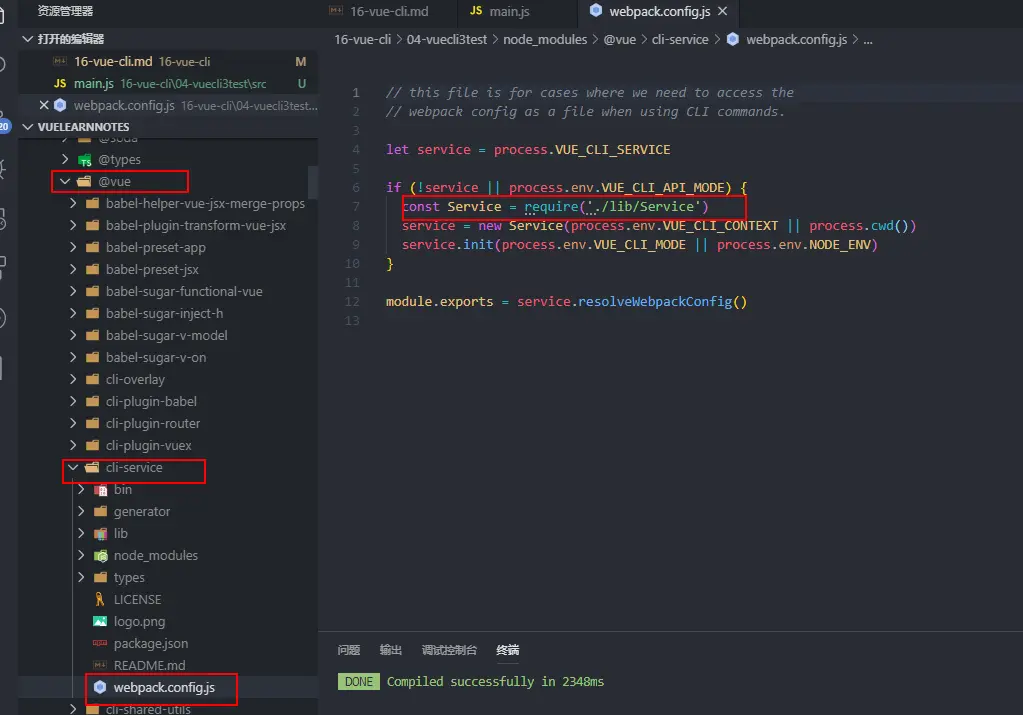Collapse the @vue folder chevron
Screen dimensions: 1023x715
tap(65, 181)
